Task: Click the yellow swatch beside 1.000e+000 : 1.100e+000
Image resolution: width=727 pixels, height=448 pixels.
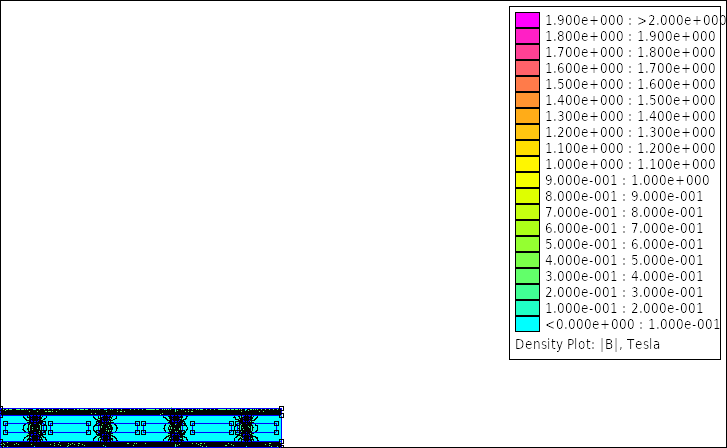Action: click(528, 164)
